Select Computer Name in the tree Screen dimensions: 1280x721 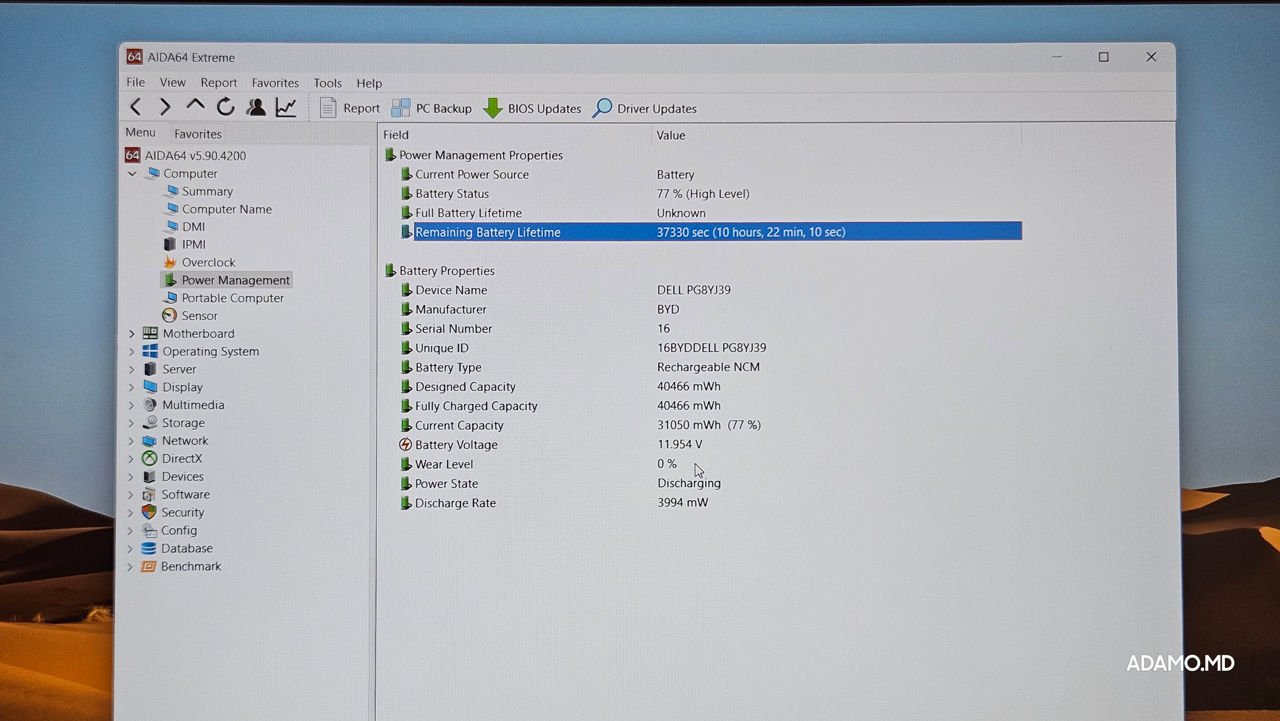tap(217, 209)
